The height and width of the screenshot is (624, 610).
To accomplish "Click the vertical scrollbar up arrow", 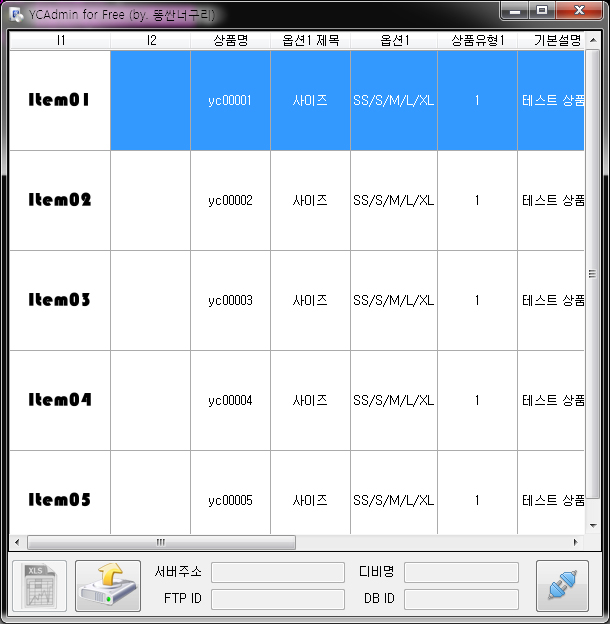I will (x=593, y=40).
